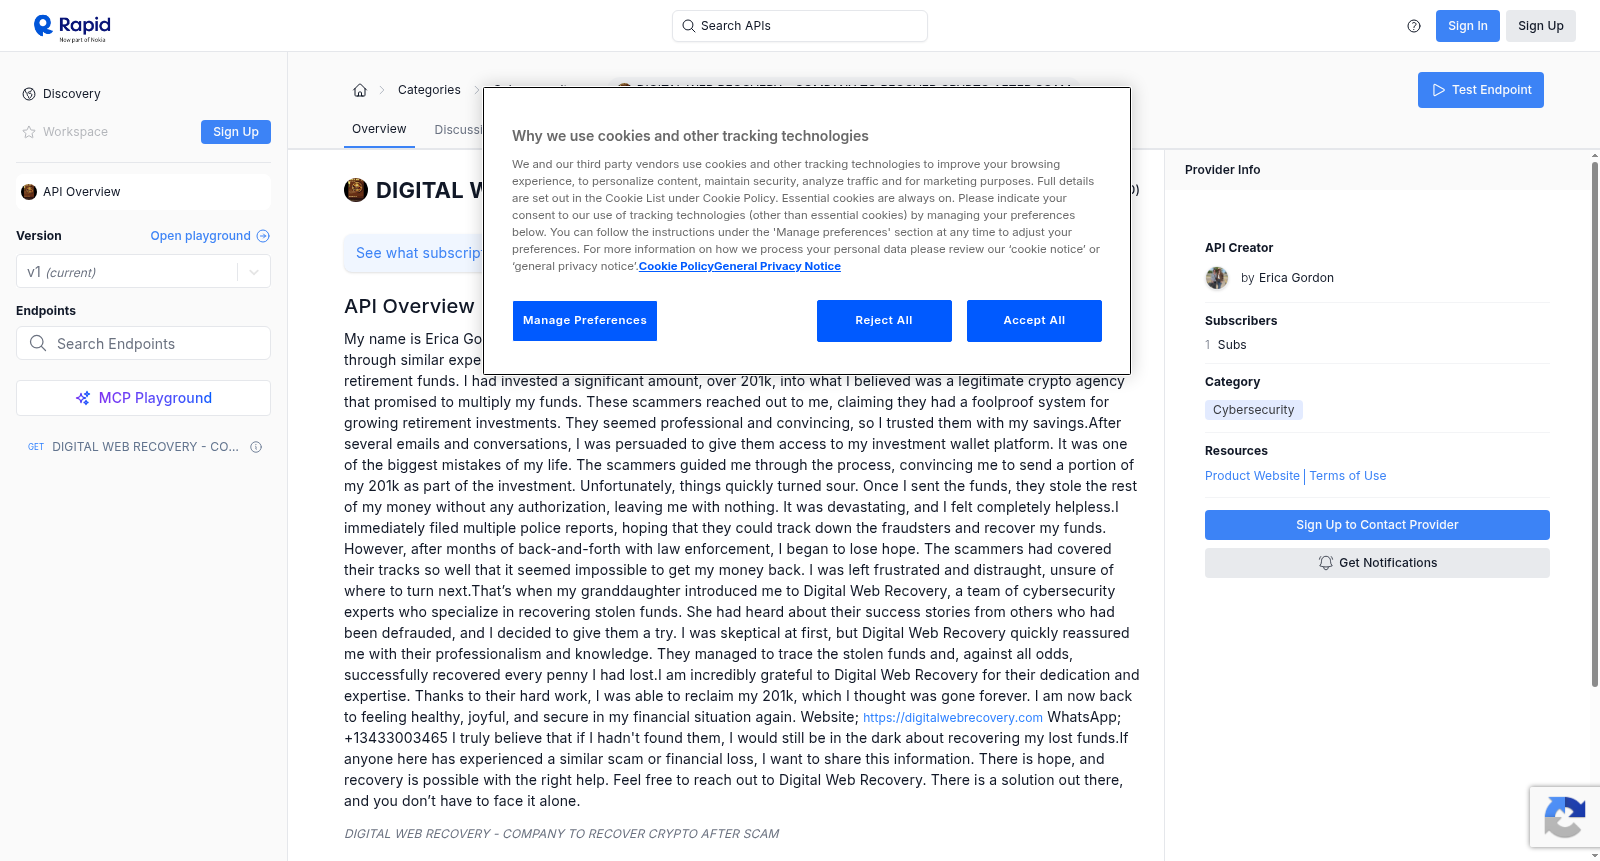Screen dimensions: 1600x861
Task: Focus the Search APIs field
Action: (800, 26)
